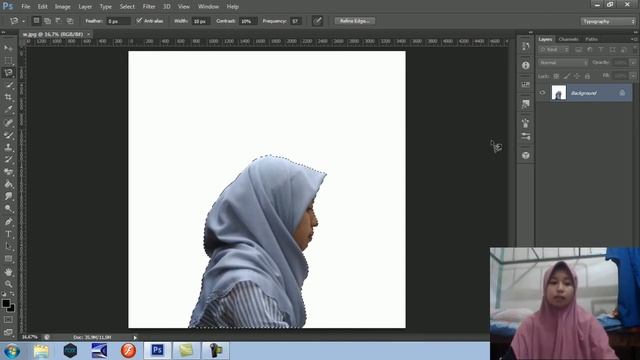This screenshot has height=360, width=640.
Task: Reset default foreground and background colors
Action: 4,294
